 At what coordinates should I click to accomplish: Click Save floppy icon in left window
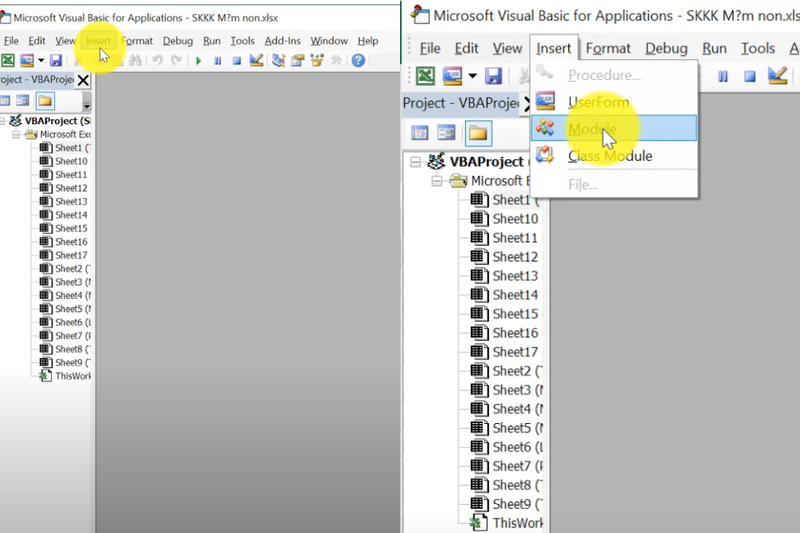click(x=56, y=61)
